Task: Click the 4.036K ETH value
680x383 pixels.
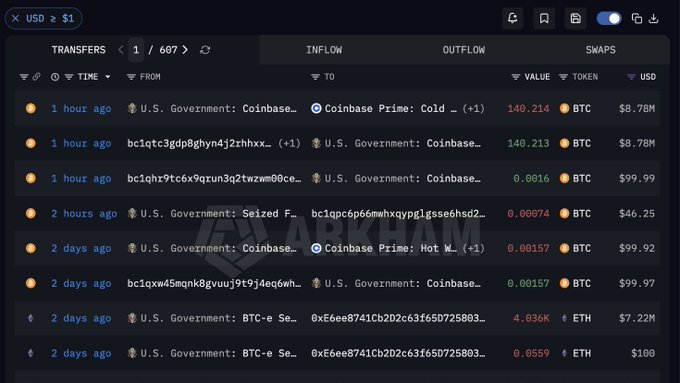Action: click(531, 318)
